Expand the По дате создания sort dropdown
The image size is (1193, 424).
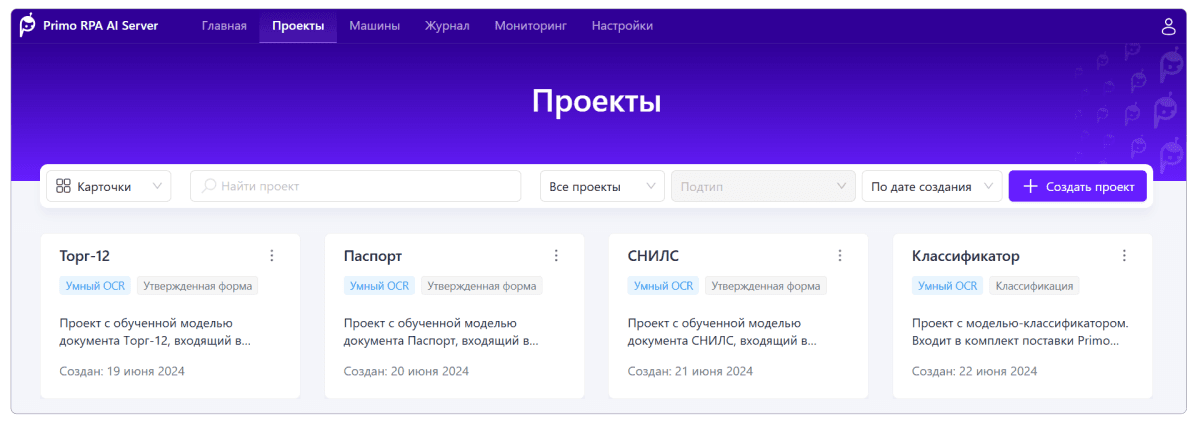tap(931, 186)
